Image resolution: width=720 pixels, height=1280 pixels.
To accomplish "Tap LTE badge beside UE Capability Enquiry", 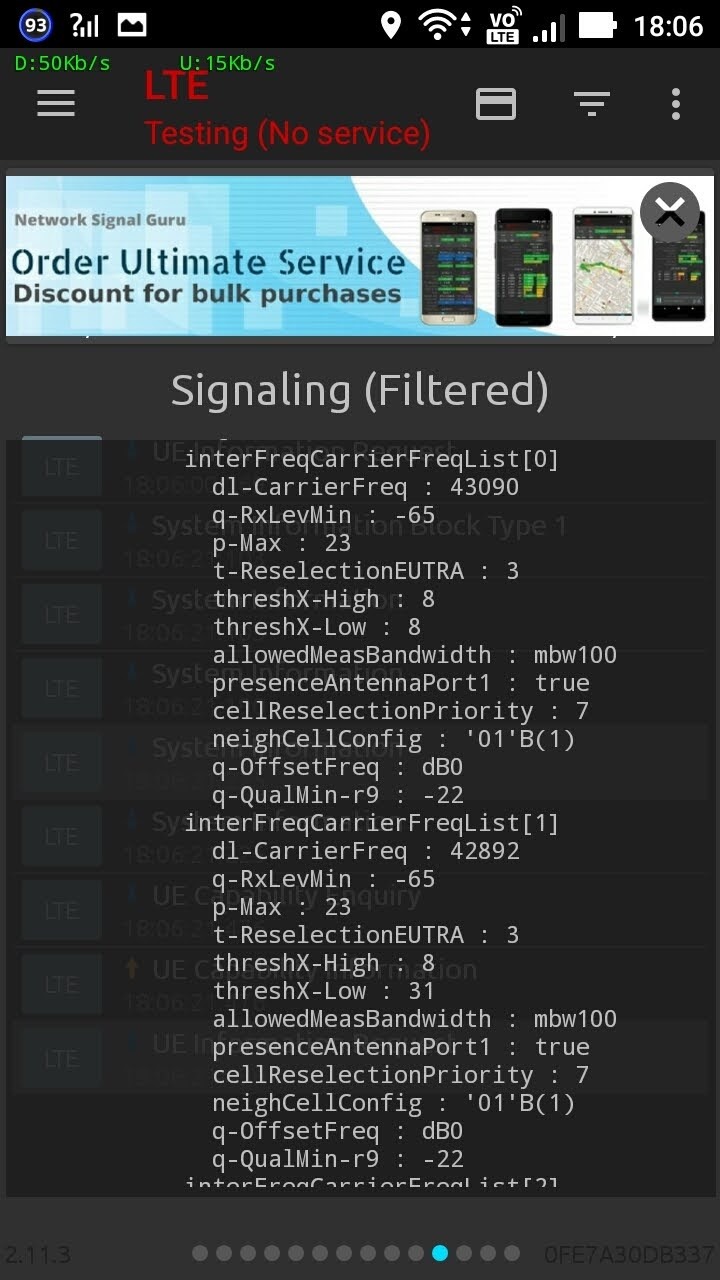I will tap(62, 911).
